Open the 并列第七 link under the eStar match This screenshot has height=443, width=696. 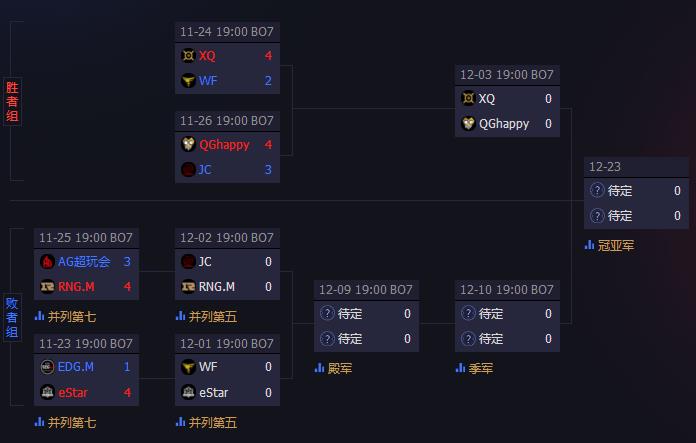72,422
